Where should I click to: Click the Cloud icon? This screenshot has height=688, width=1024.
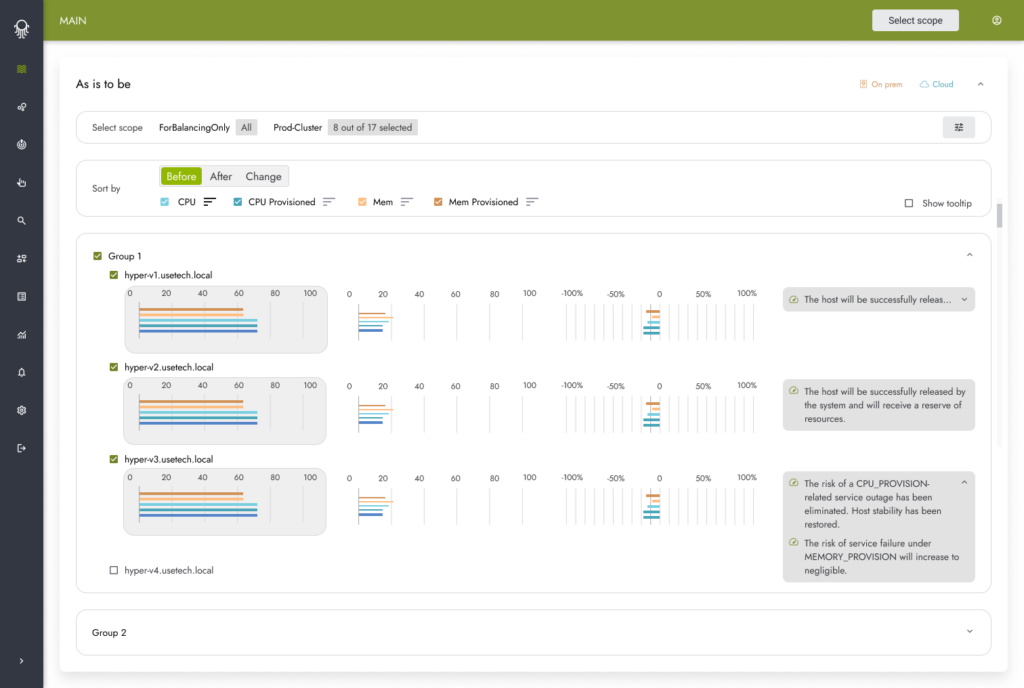(924, 84)
